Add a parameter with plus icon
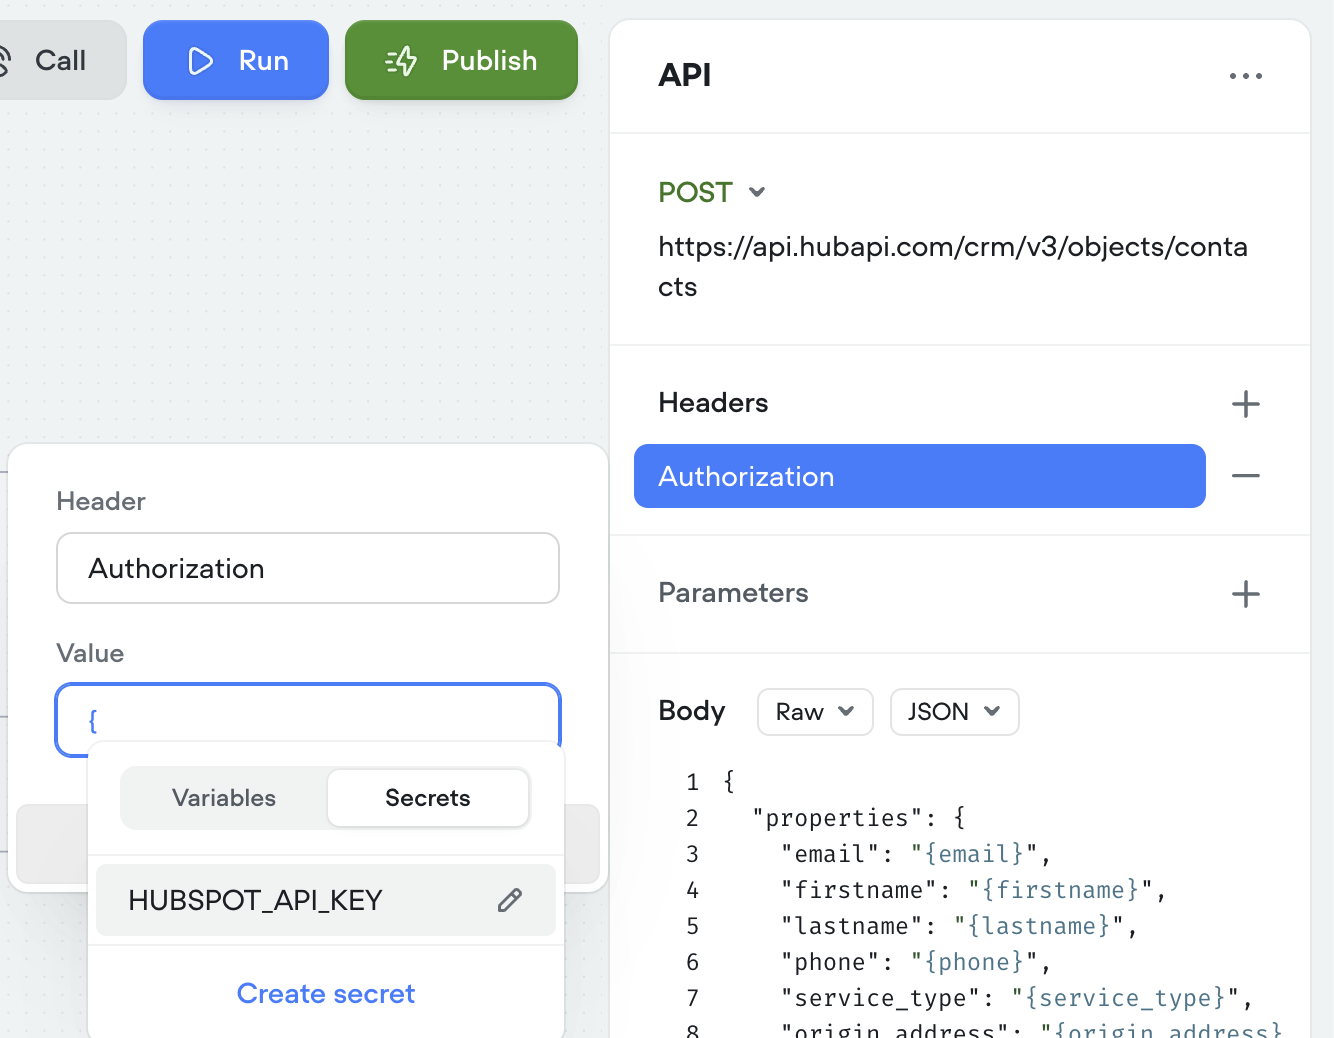Image resolution: width=1334 pixels, height=1038 pixels. tap(1245, 594)
